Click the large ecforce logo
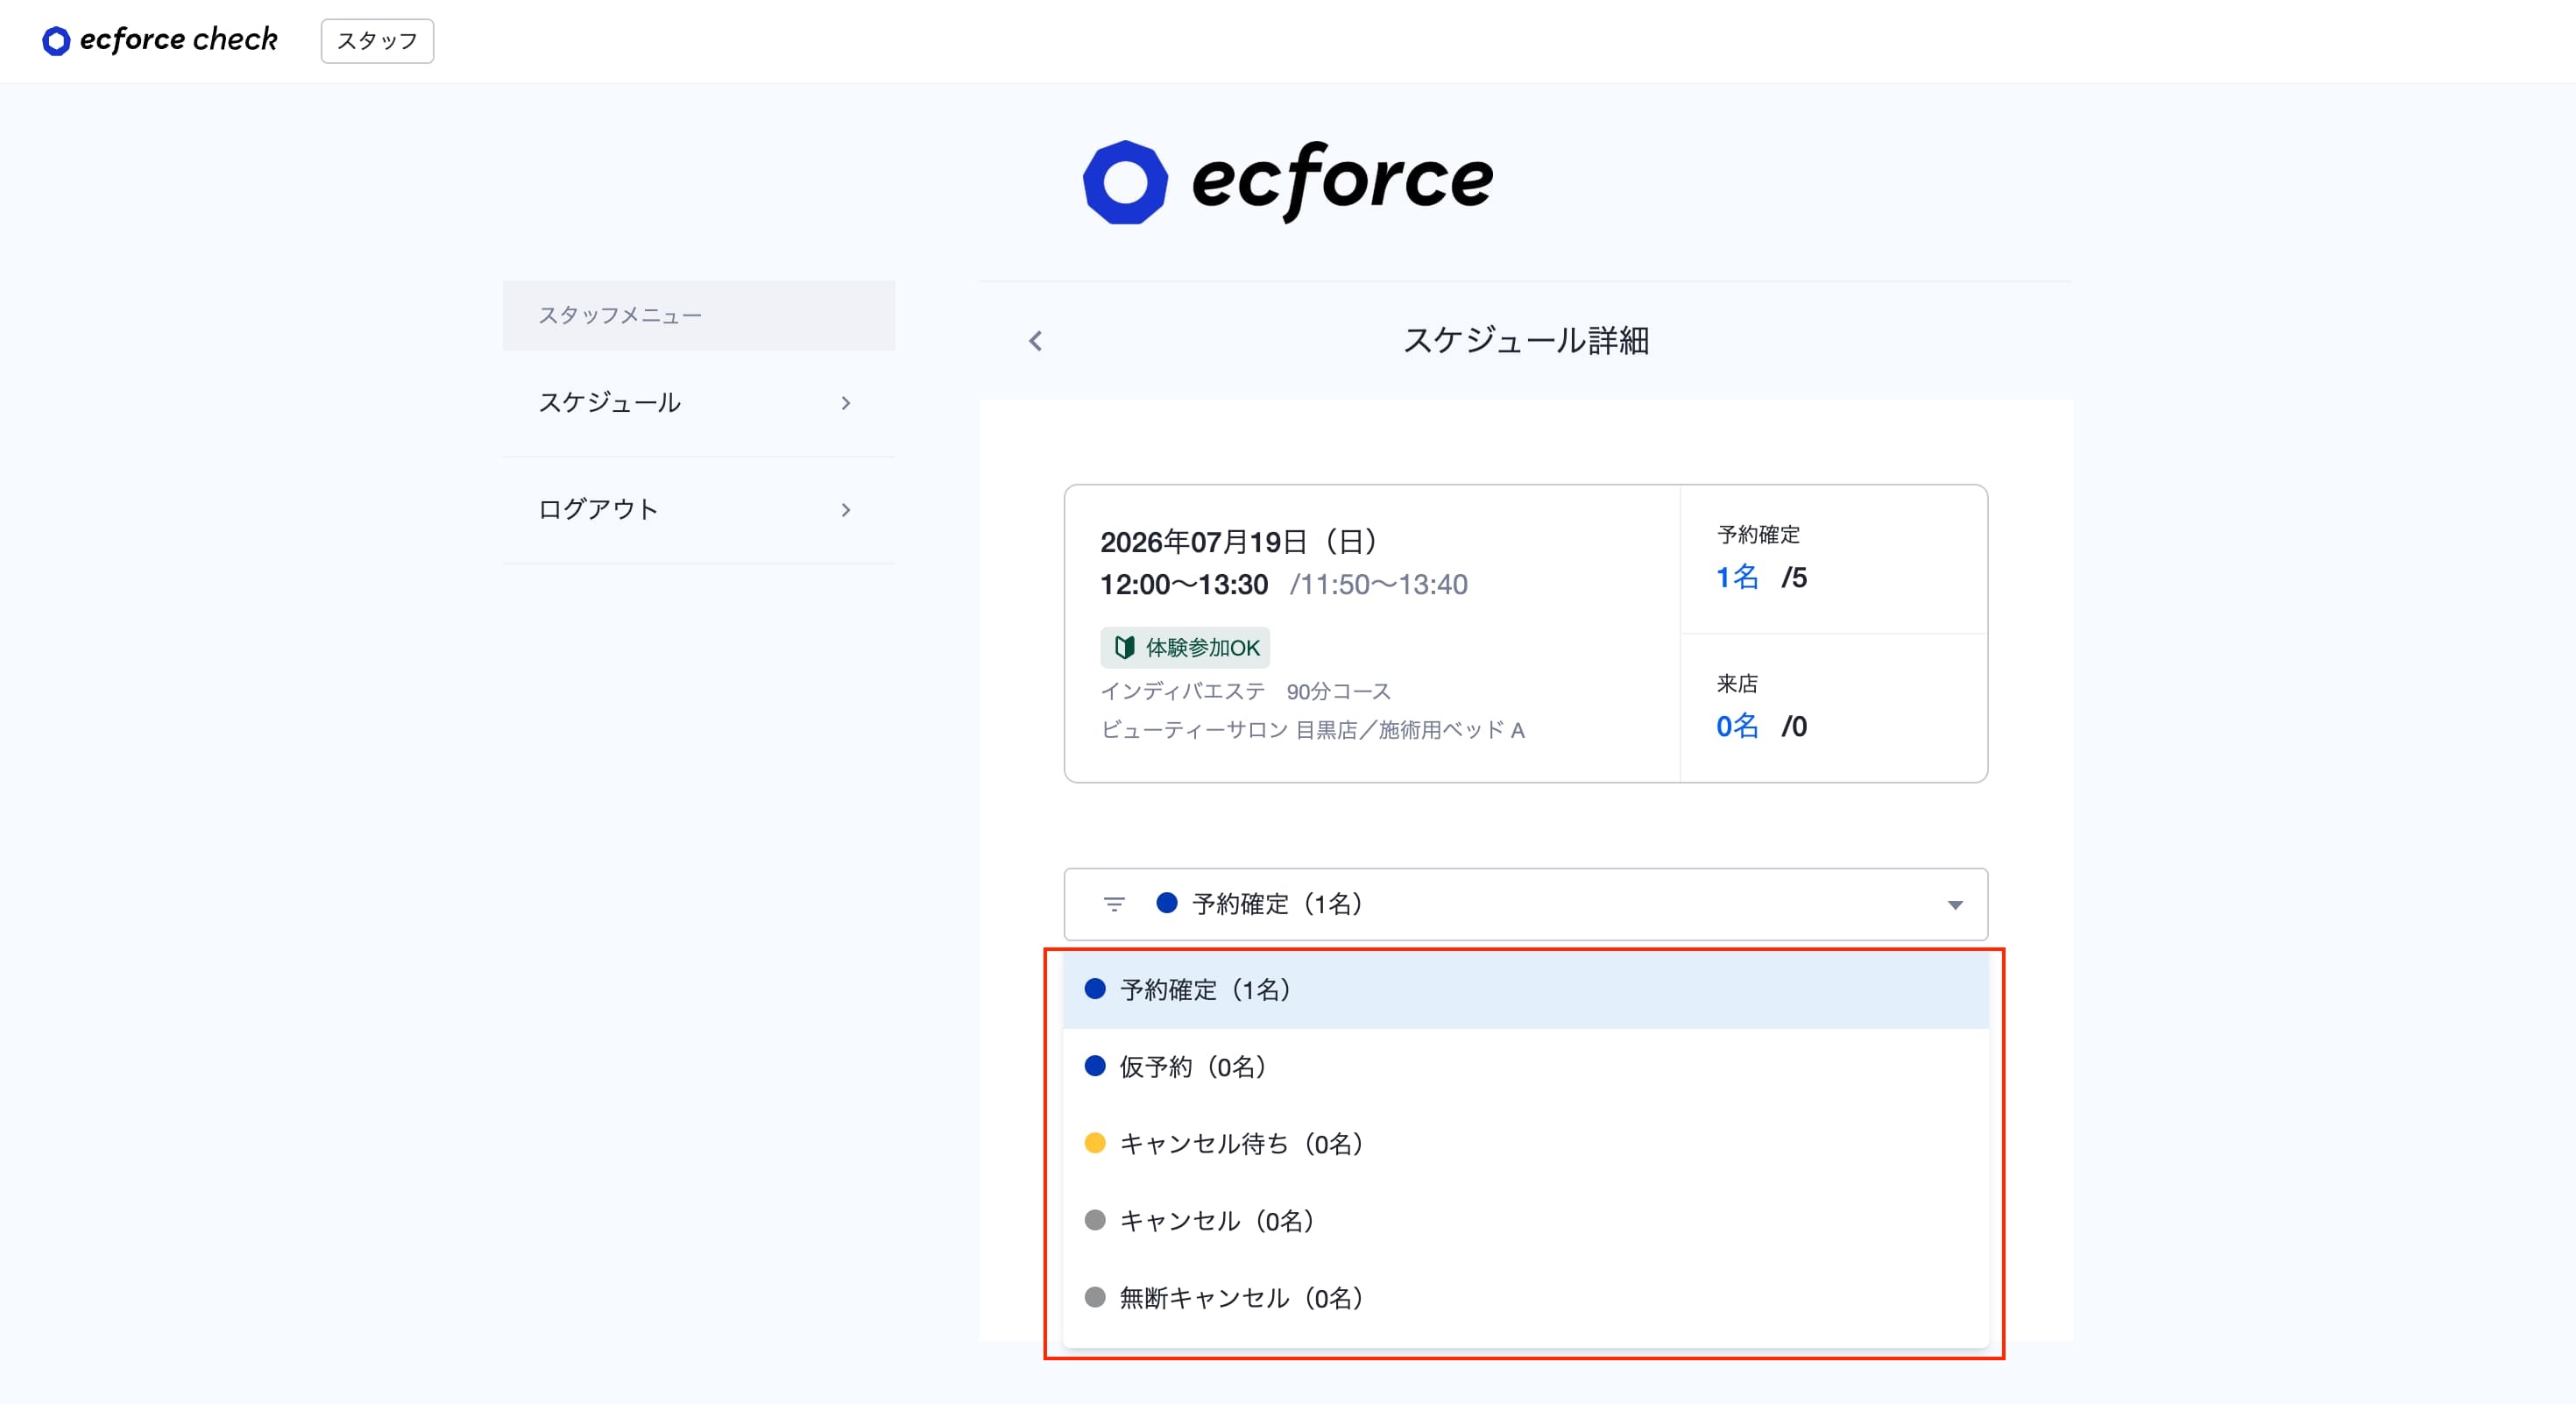This screenshot has height=1404, width=2576. pos(1288,181)
